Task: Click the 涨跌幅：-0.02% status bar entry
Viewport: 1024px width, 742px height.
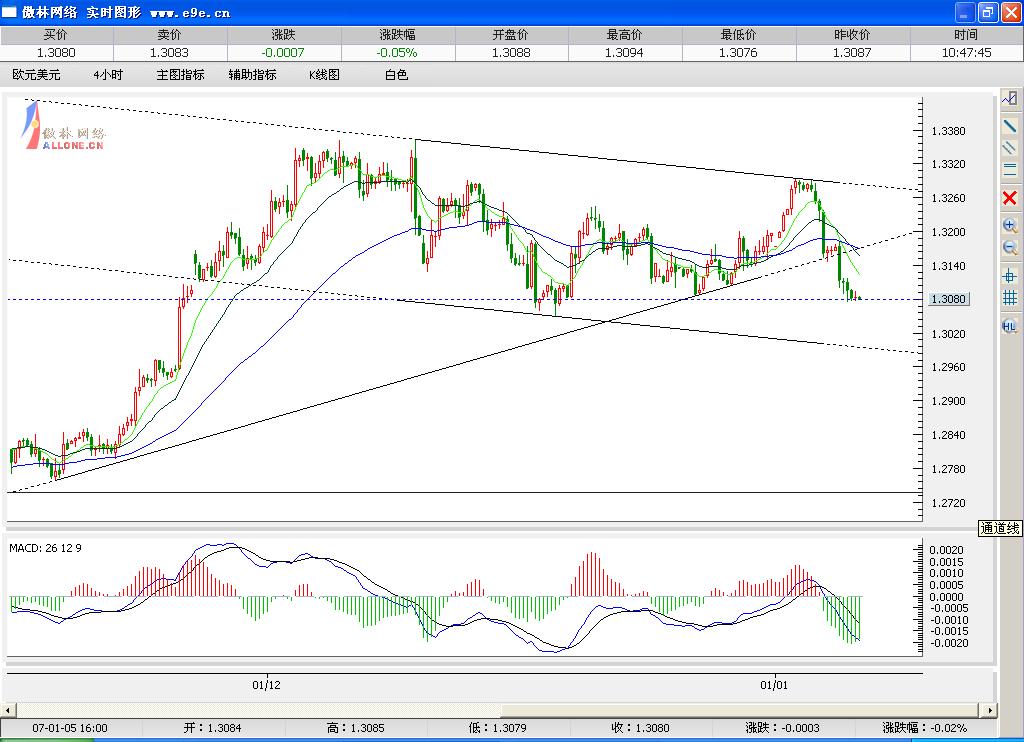Action: coord(925,728)
